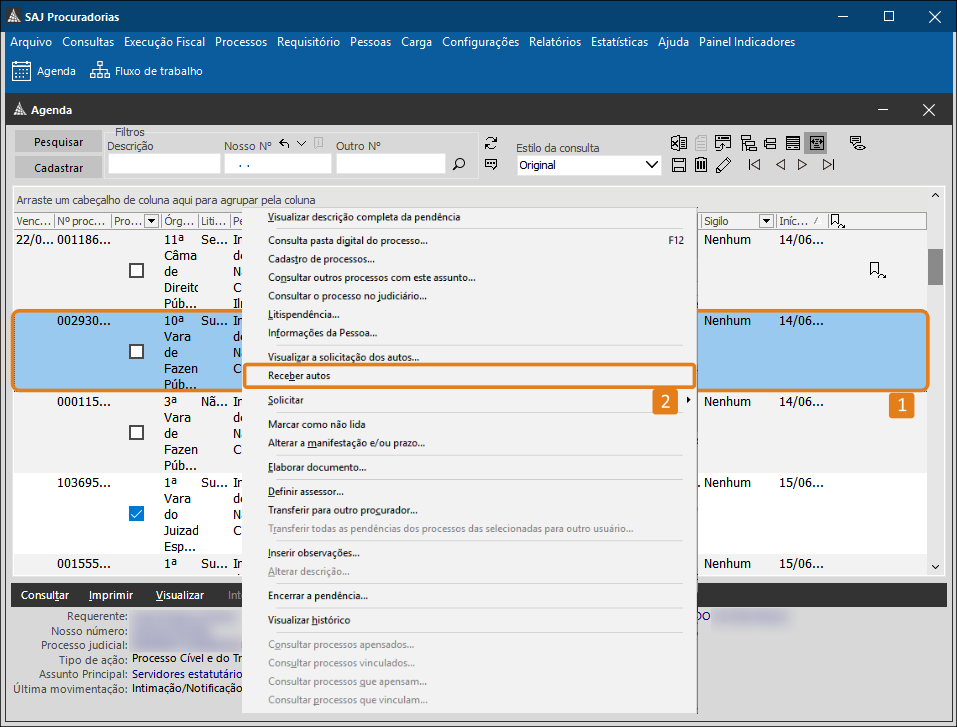Uncheck the checked 1ª Vara do Juizado box

(x=137, y=514)
